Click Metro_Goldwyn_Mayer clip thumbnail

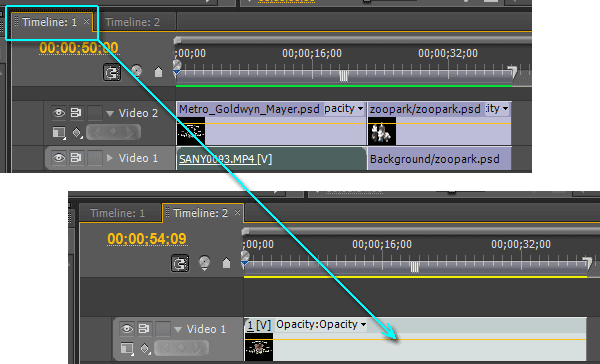tap(191, 131)
